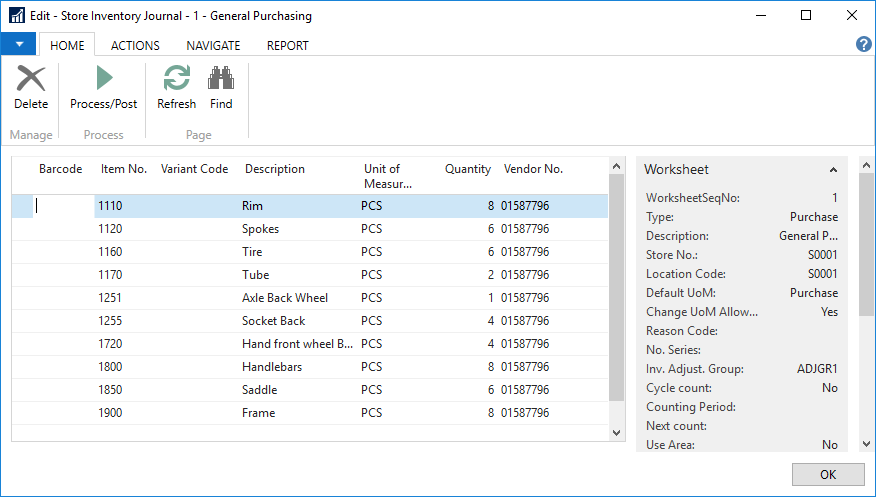This screenshot has width=876, height=497.
Task: Open Find with the binoculars icon
Action: (221, 80)
